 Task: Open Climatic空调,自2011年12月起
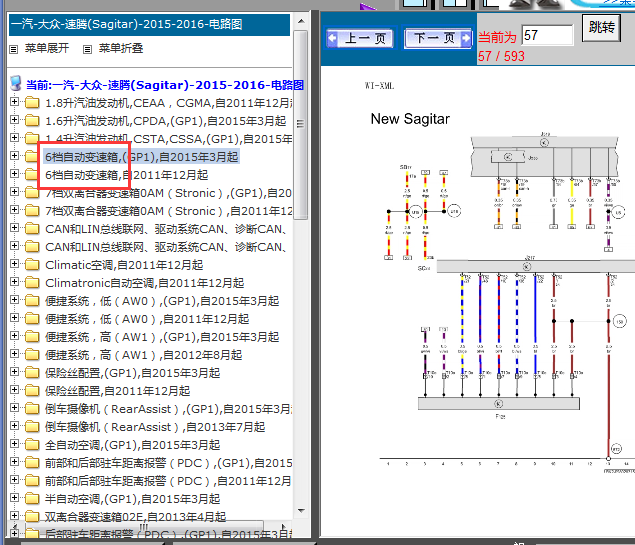click(124, 265)
